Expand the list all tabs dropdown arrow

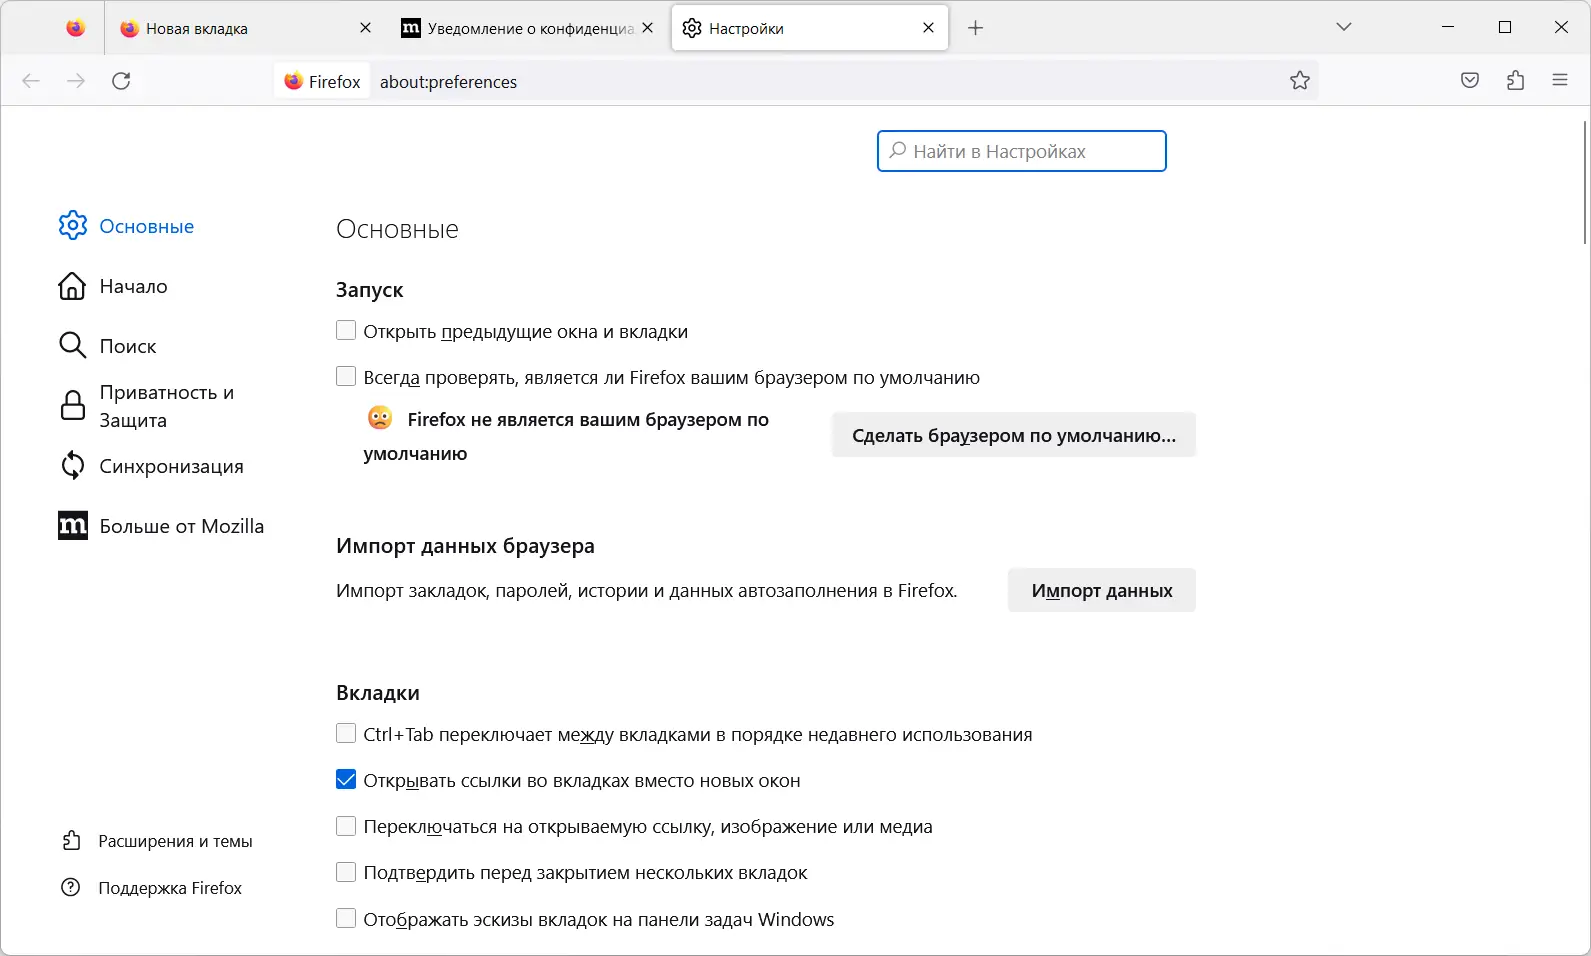tap(1343, 28)
